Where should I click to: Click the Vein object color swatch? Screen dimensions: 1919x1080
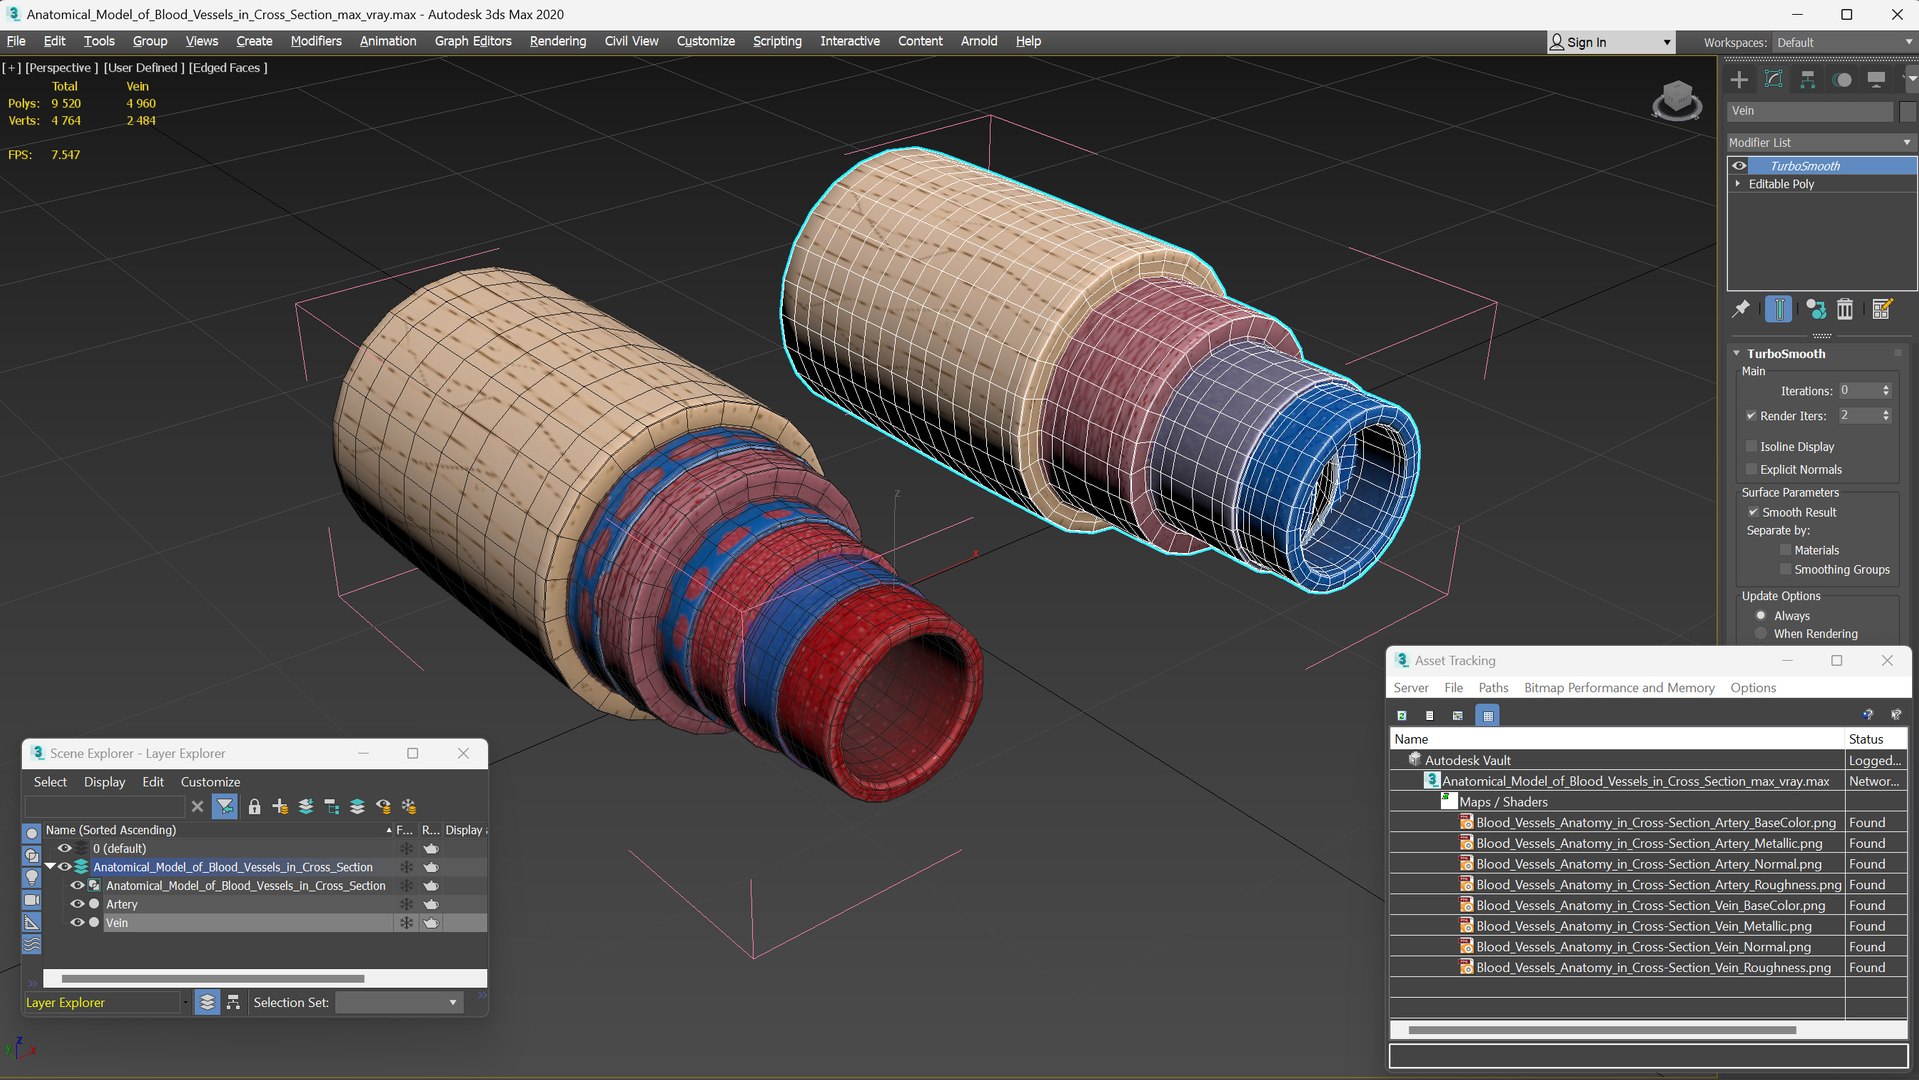pos(1907,111)
